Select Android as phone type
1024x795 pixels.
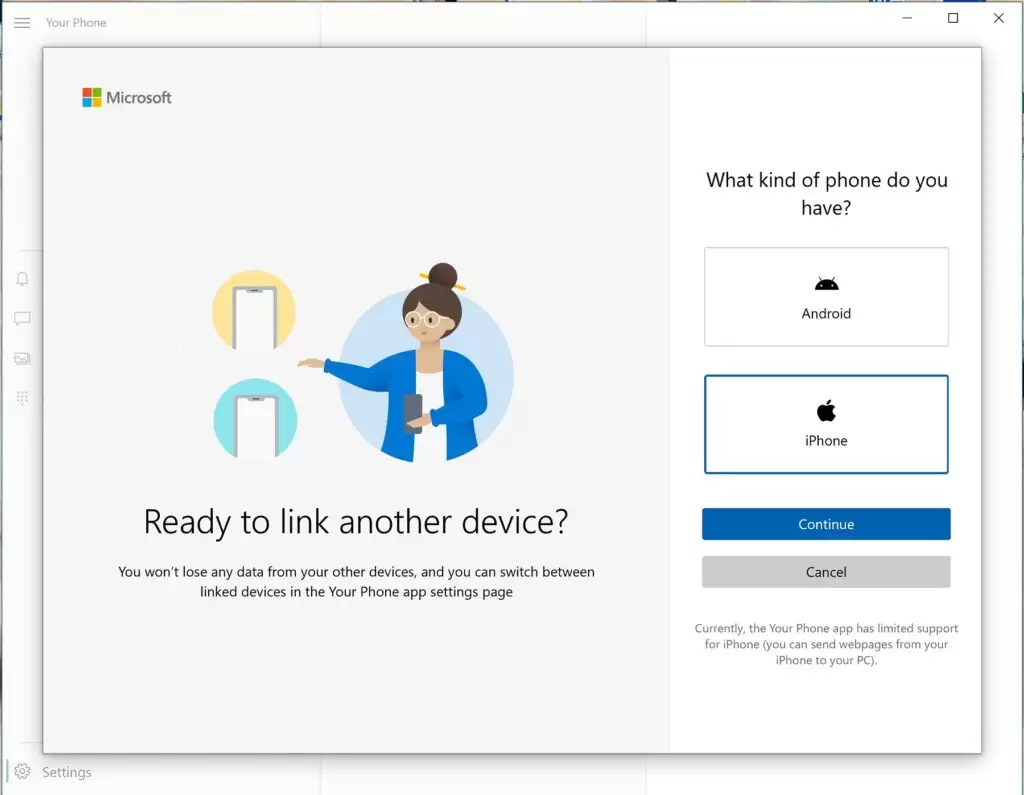click(826, 297)
